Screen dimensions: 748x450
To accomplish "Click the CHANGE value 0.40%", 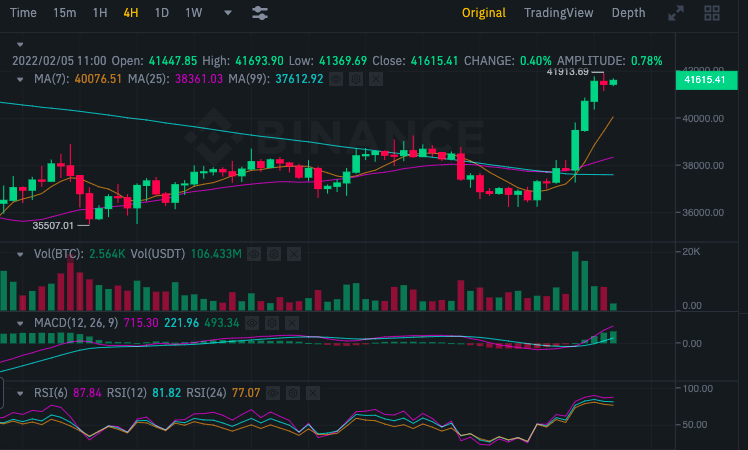I will click(535, 61).
